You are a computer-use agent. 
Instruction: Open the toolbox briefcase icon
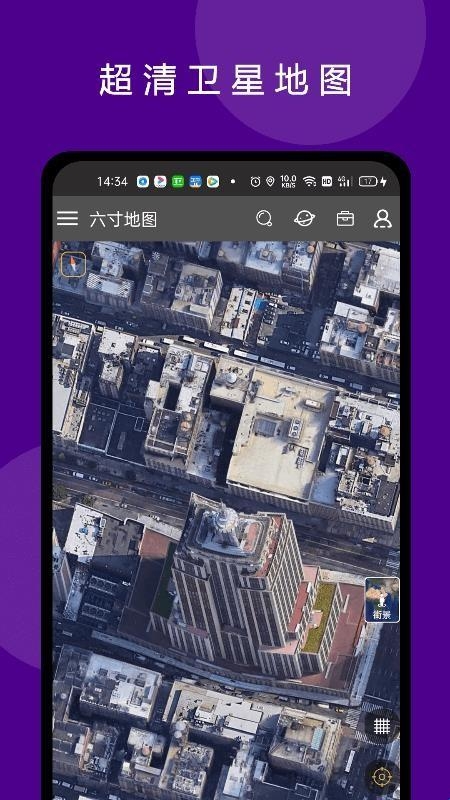(x=345, y=218)
